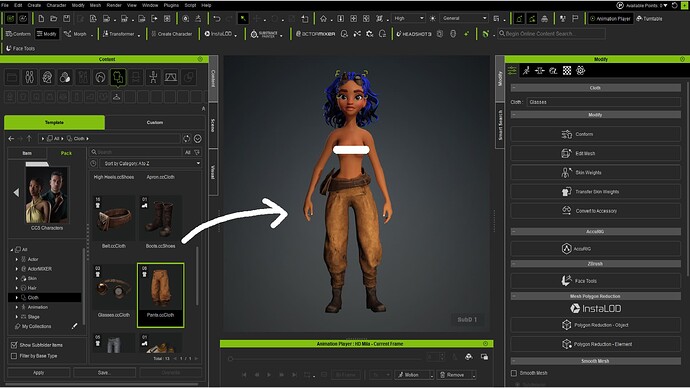Image resolution: width=690 pixels, height=388 pixels.
Task: Click the Polygon Reduction - Object button
Action: point(595,325)
